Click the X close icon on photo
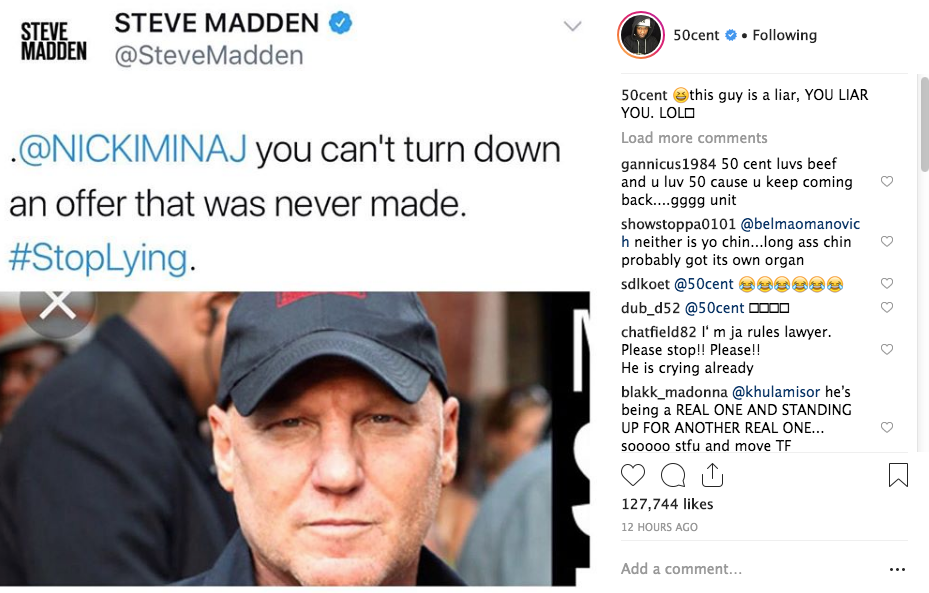Viewport: 929px width, 593px height. point(57,306)
